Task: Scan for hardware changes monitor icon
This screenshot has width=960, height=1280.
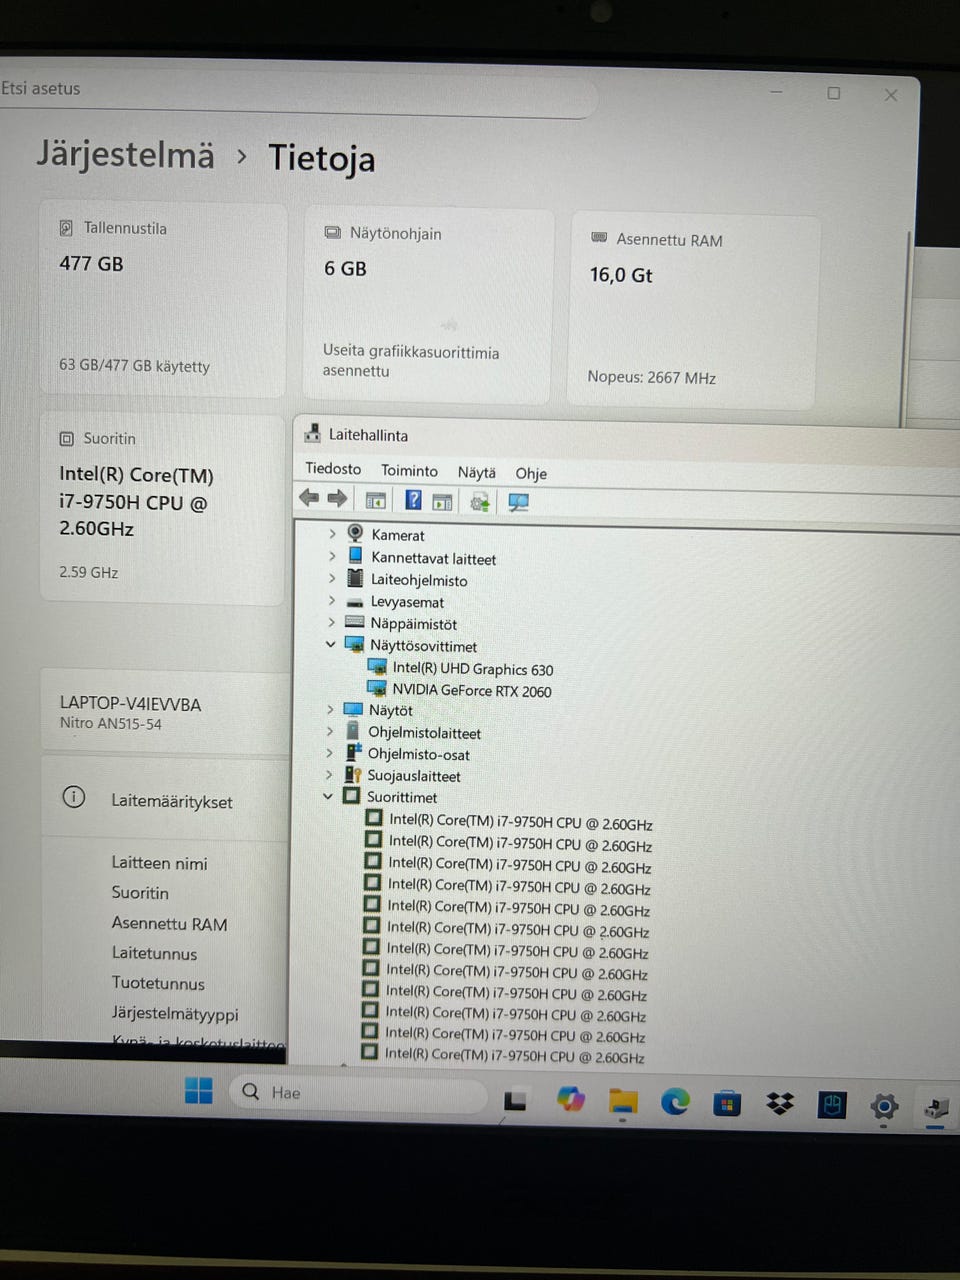Action: pyautogui.click(x=518, y=503)
